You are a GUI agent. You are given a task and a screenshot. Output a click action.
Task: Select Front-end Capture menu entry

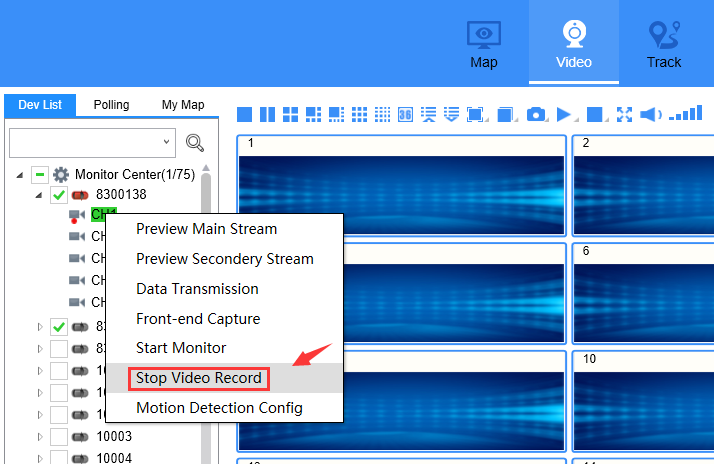coord(224,319)
